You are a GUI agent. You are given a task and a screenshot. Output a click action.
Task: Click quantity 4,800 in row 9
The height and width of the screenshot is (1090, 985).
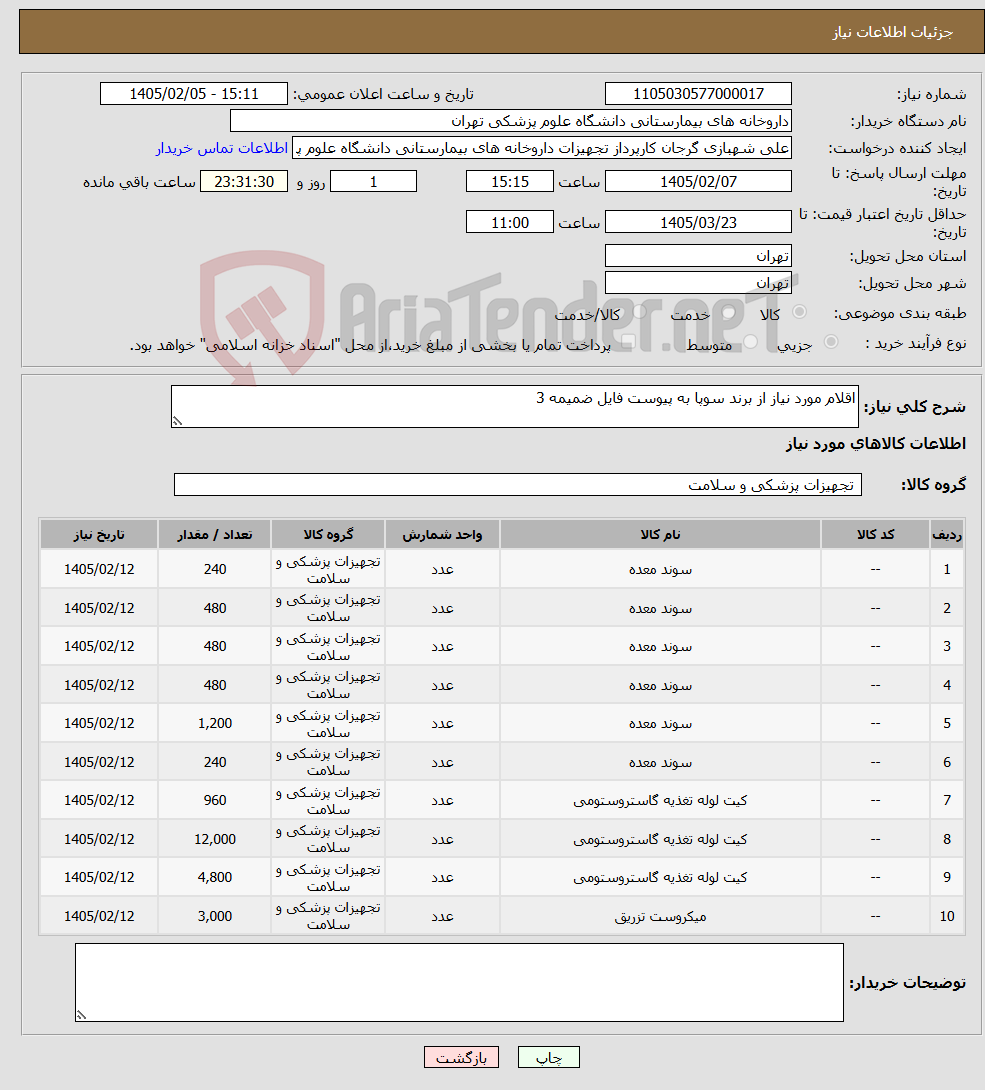[215, 878]
